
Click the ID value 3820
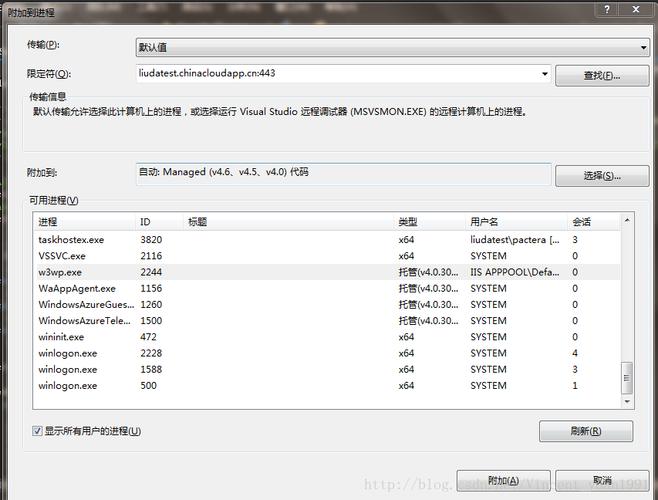pos(151,240)
